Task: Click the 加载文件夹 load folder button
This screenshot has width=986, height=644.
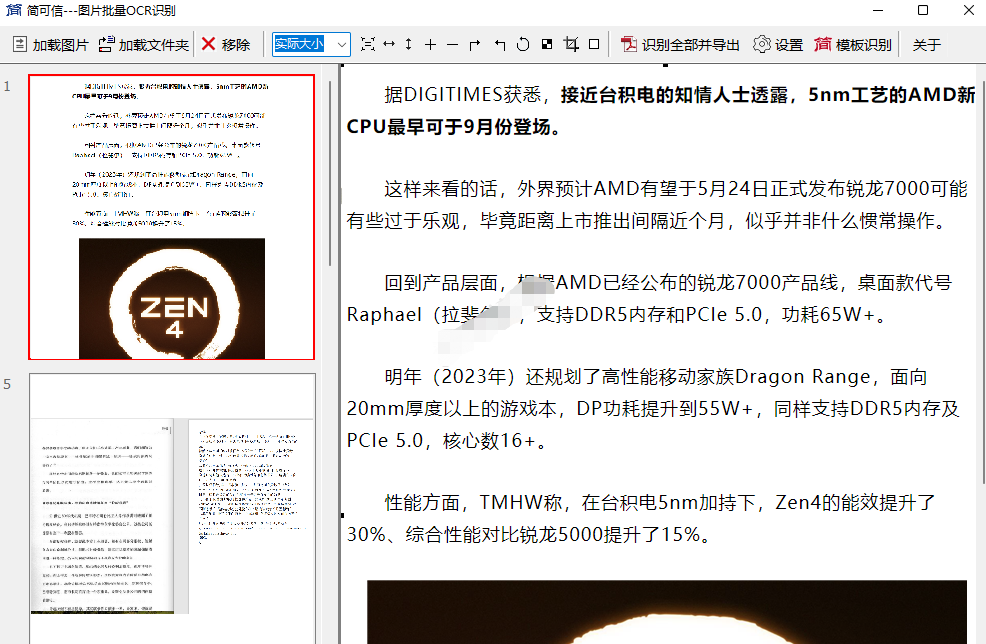Action: point(144,45)
